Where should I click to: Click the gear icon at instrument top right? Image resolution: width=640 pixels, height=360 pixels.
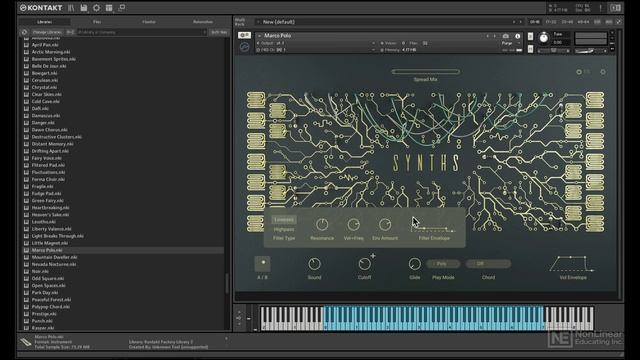(x=603, y=72)
